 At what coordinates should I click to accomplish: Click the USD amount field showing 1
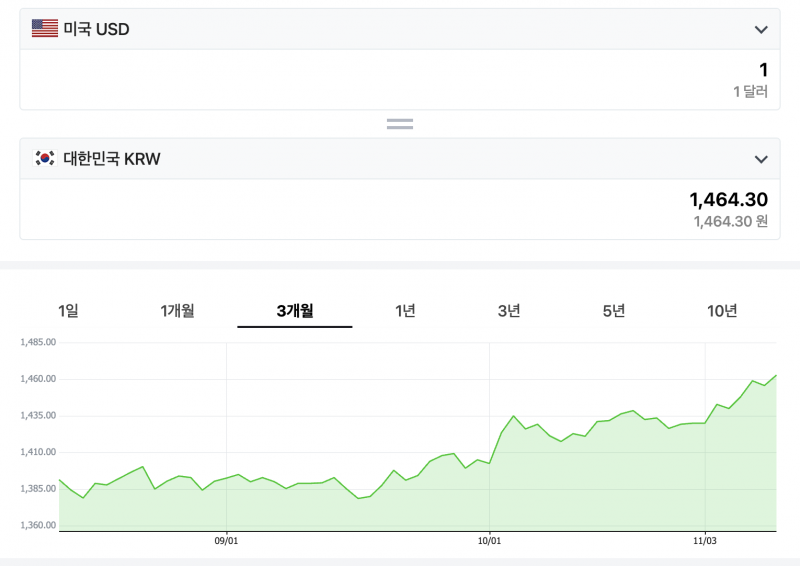(x=400, y=80)
